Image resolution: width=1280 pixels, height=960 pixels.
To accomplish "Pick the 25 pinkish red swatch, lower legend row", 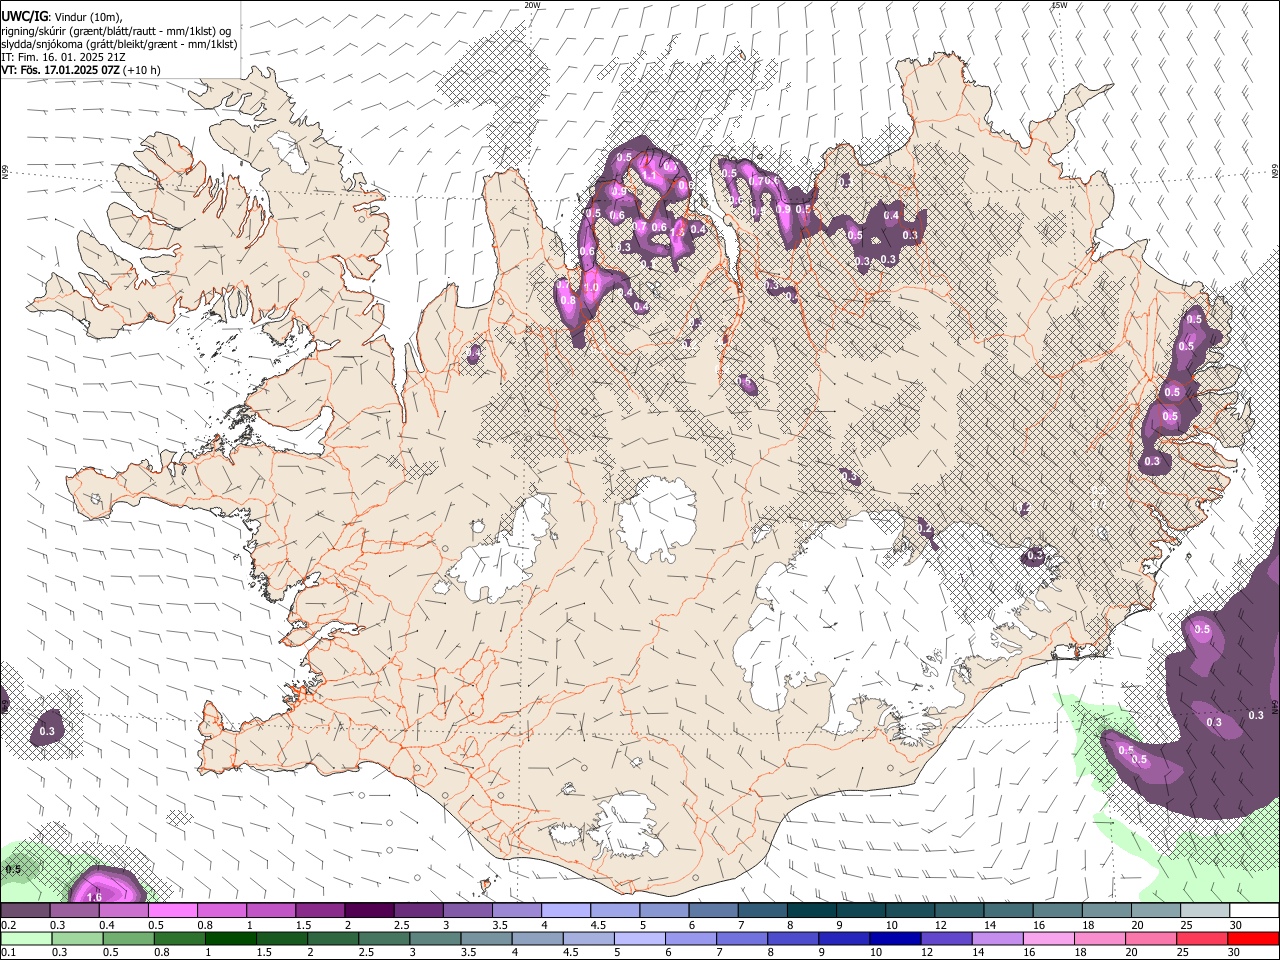I will (1202, 939).
